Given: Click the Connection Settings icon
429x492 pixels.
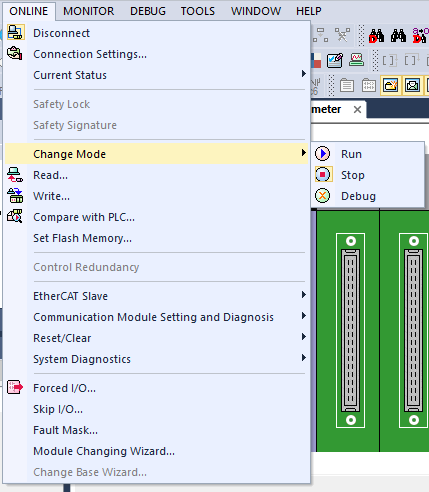Looking at the screenshot, I should [15, 54].
